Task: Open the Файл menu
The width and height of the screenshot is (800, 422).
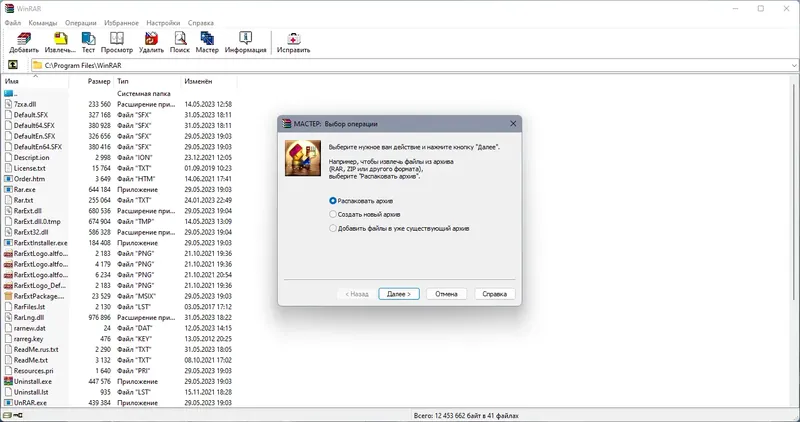Action: tap(13, 23)
